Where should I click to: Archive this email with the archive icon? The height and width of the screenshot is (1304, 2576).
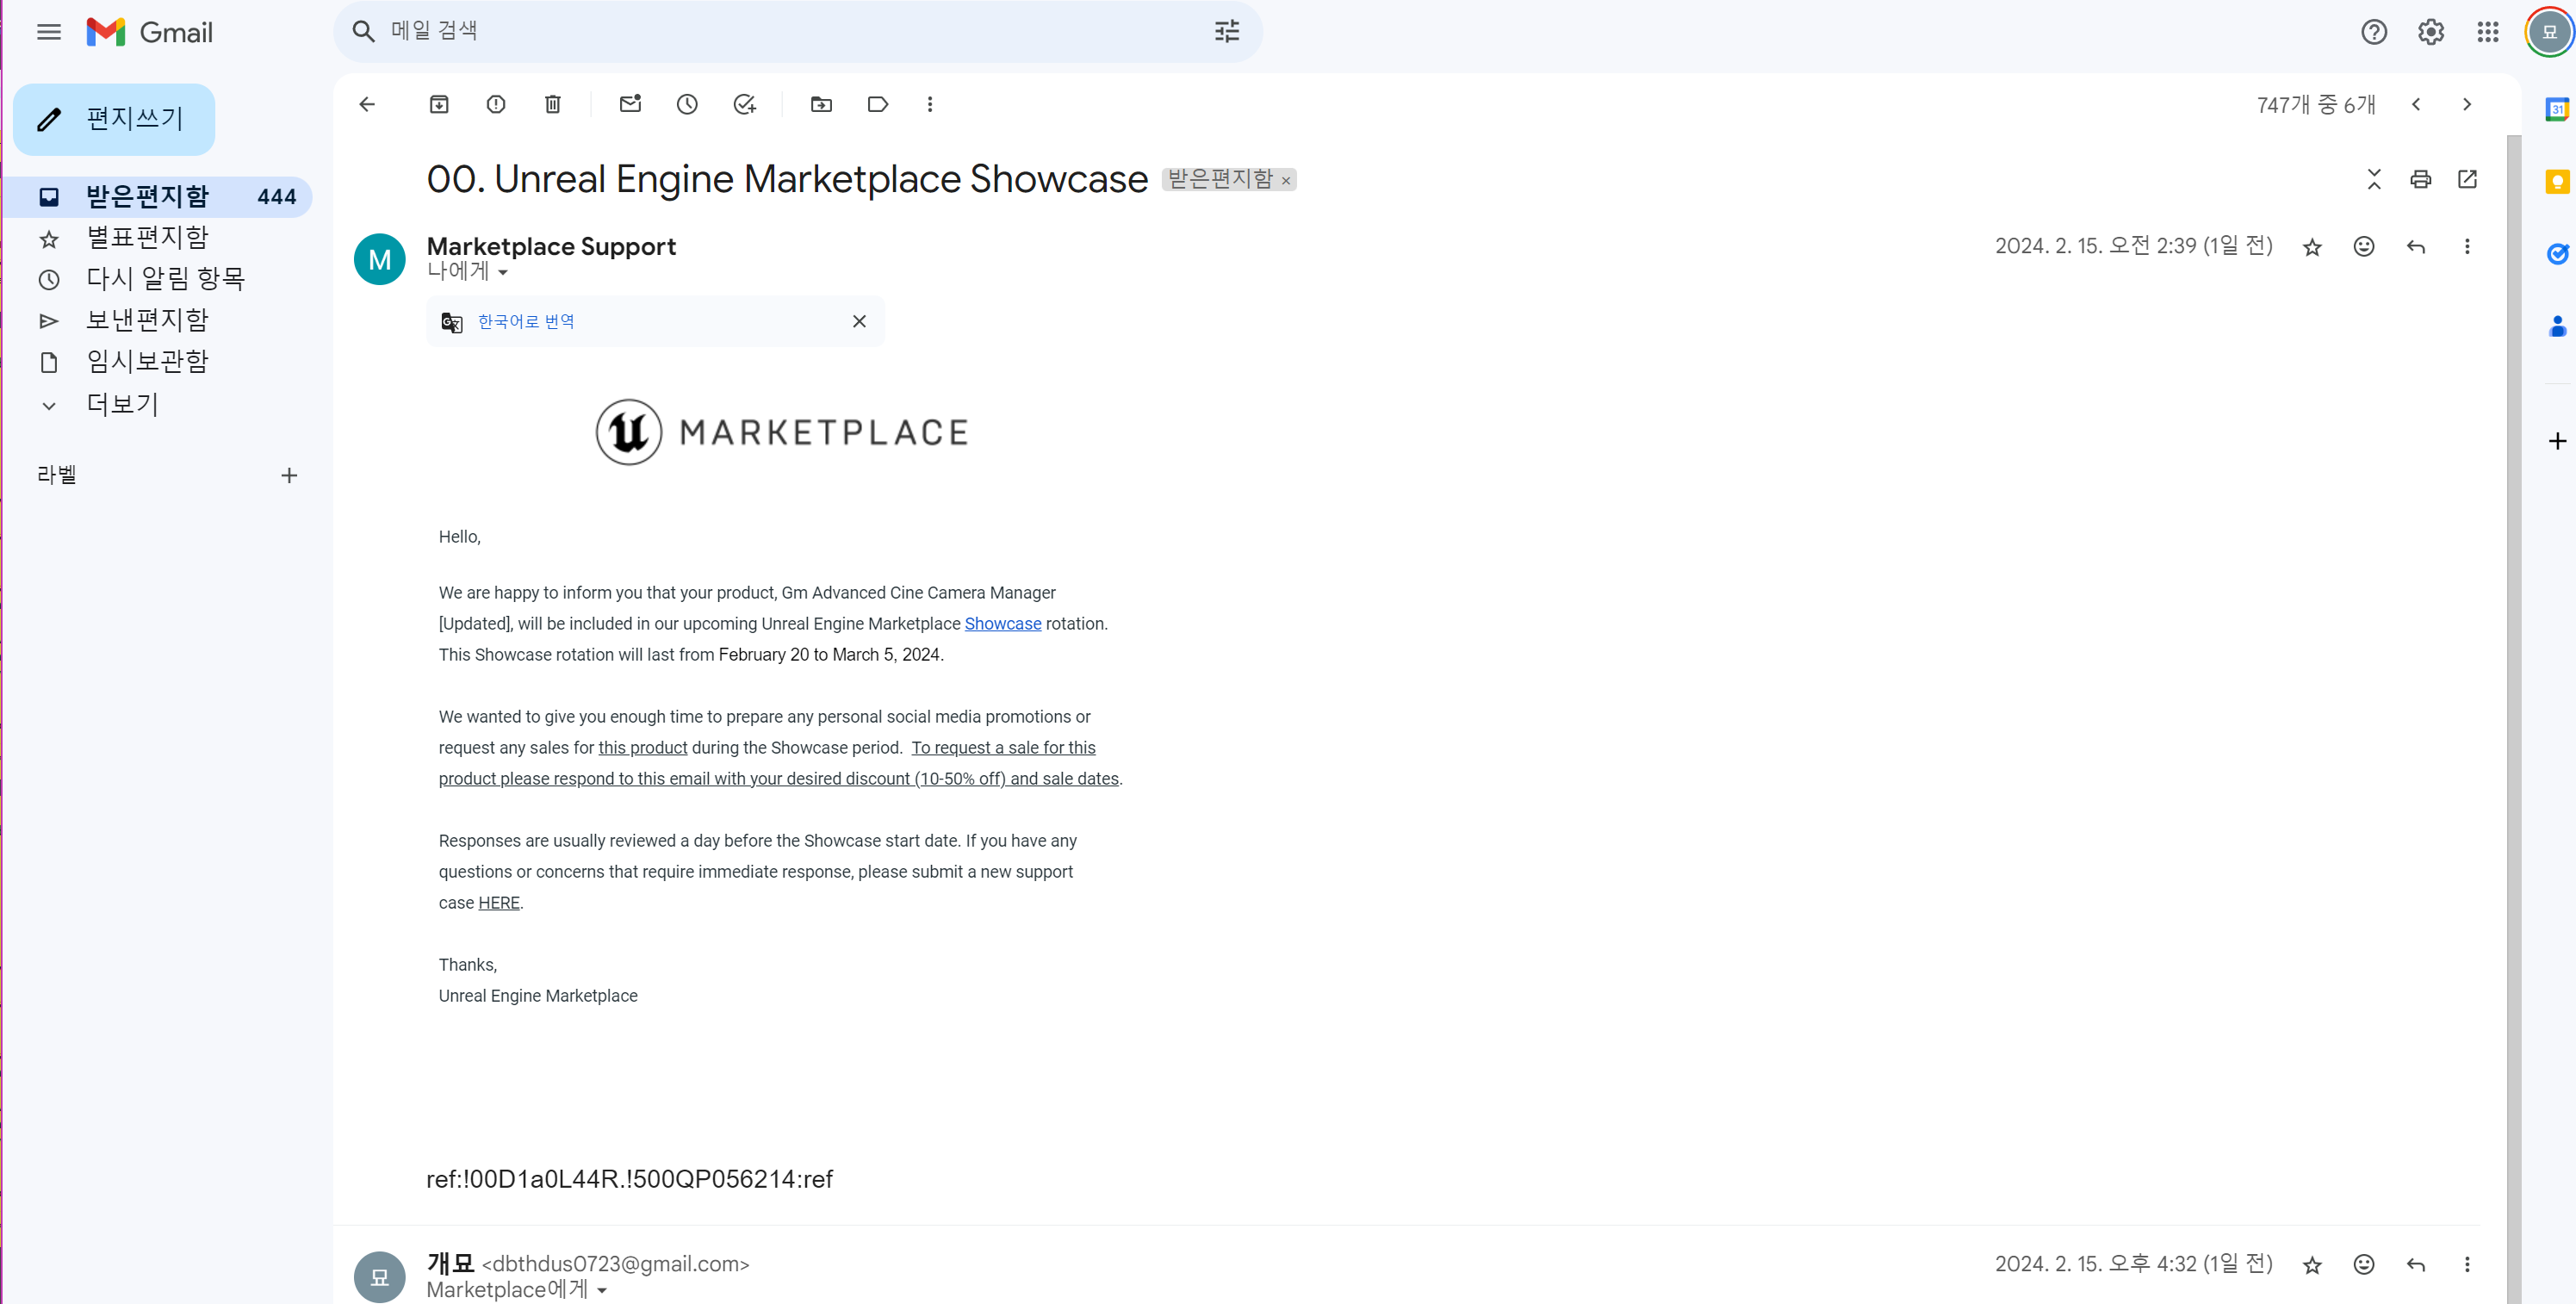(x=439, y=104)
